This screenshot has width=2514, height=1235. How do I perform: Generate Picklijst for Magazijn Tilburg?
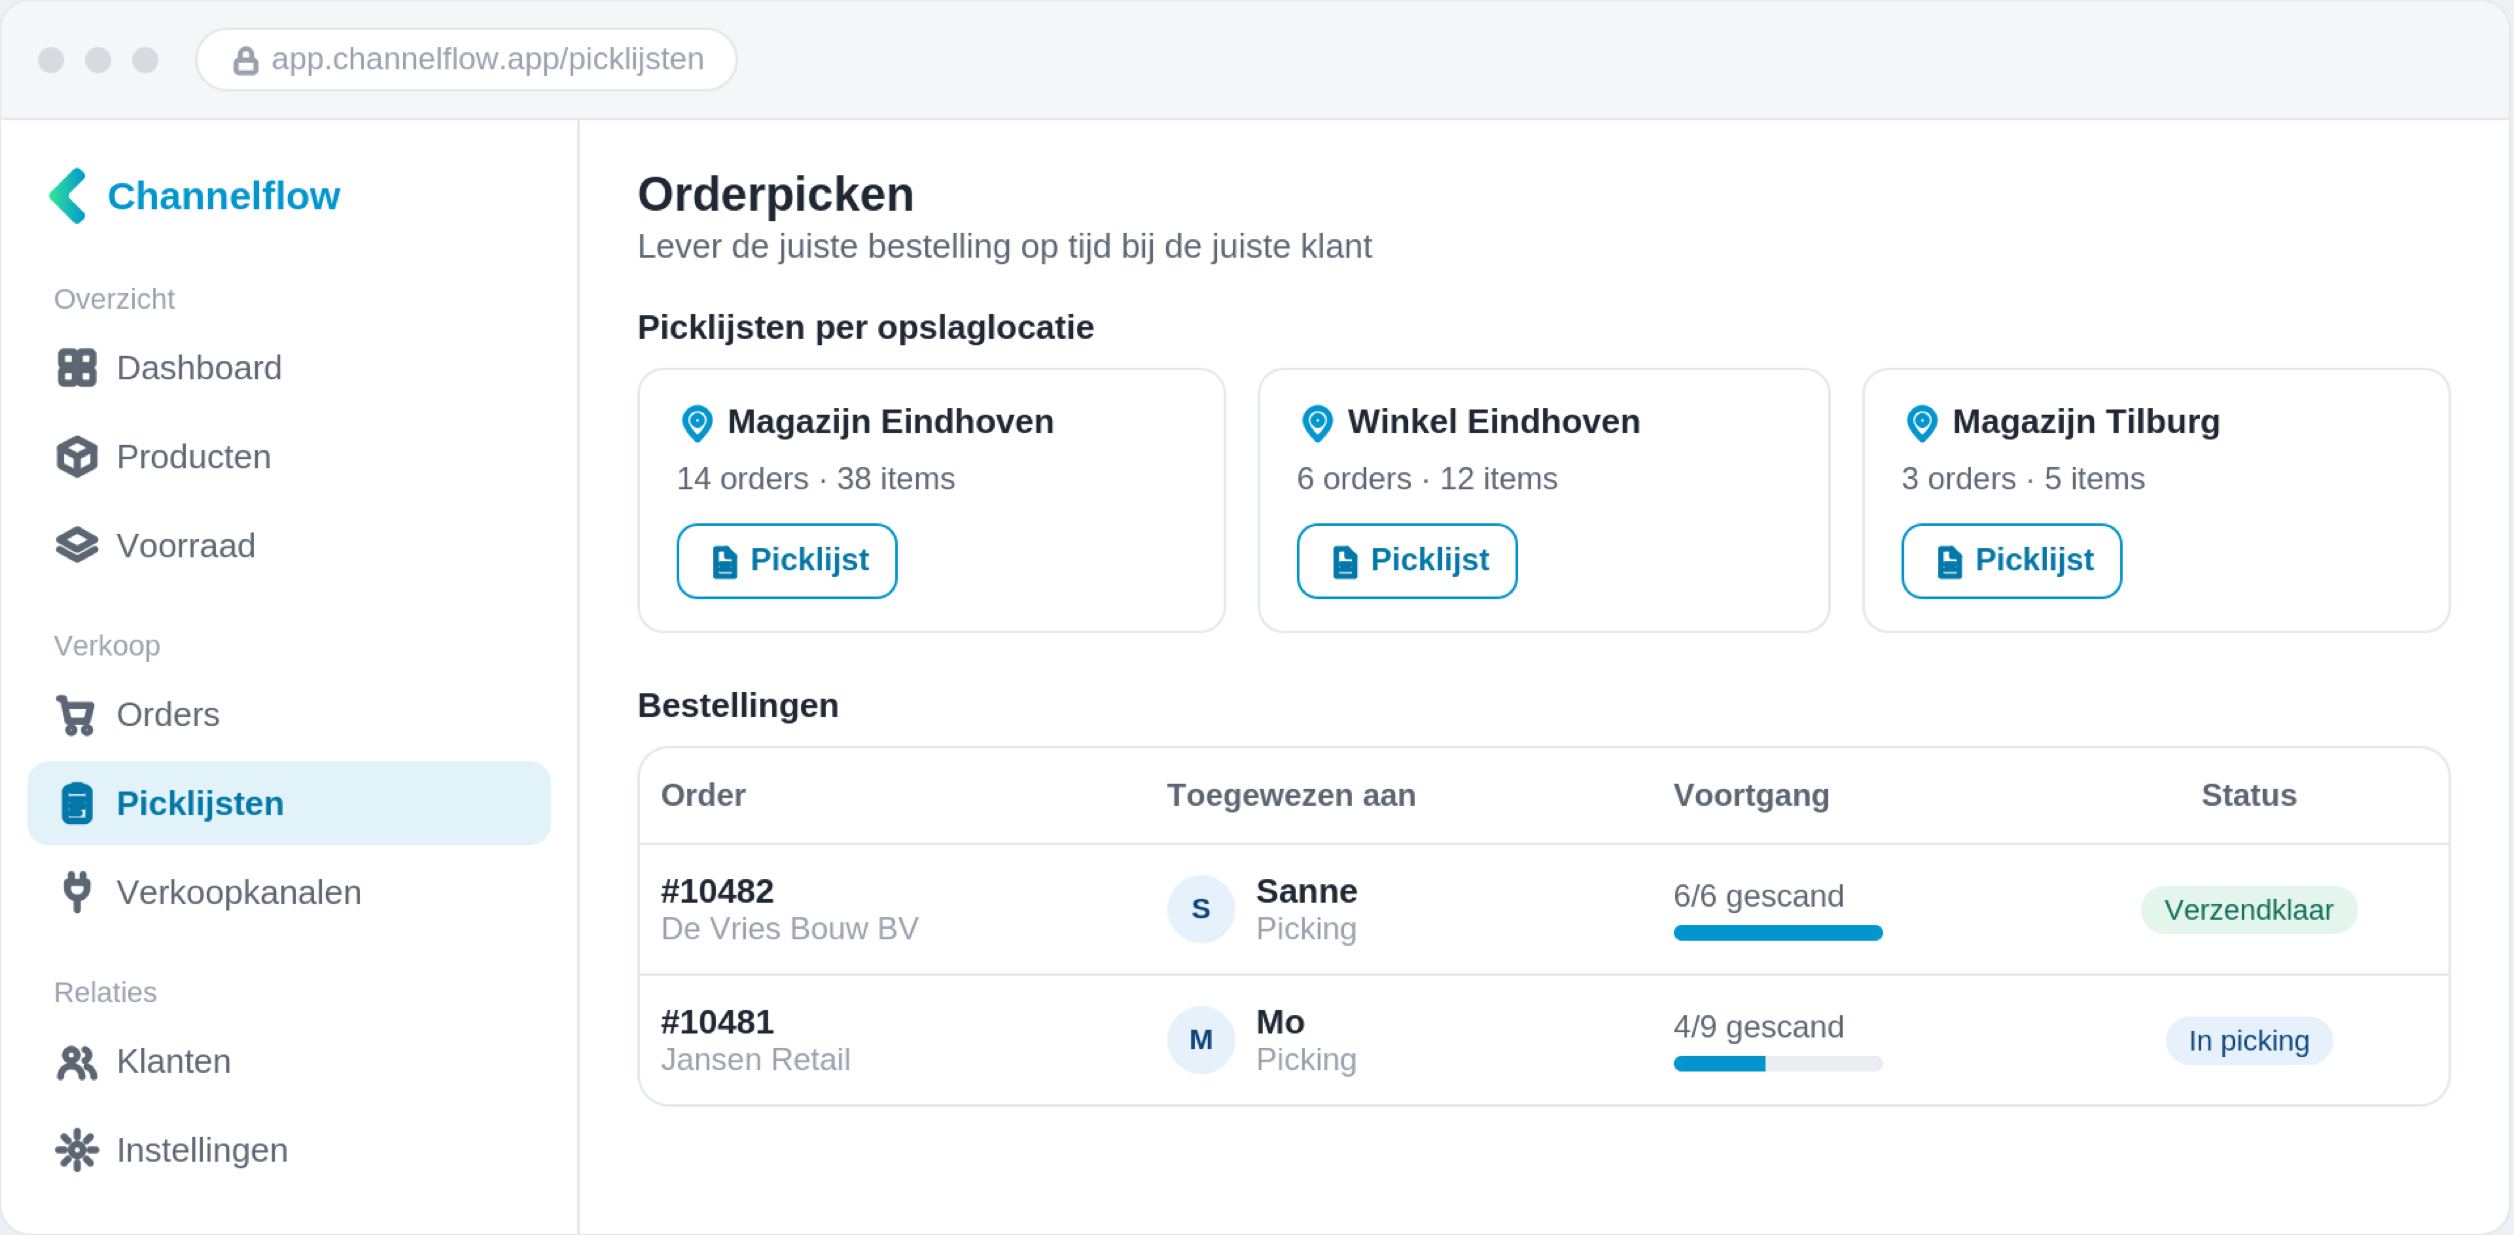pyautogui.click(x=2011, y=561)
